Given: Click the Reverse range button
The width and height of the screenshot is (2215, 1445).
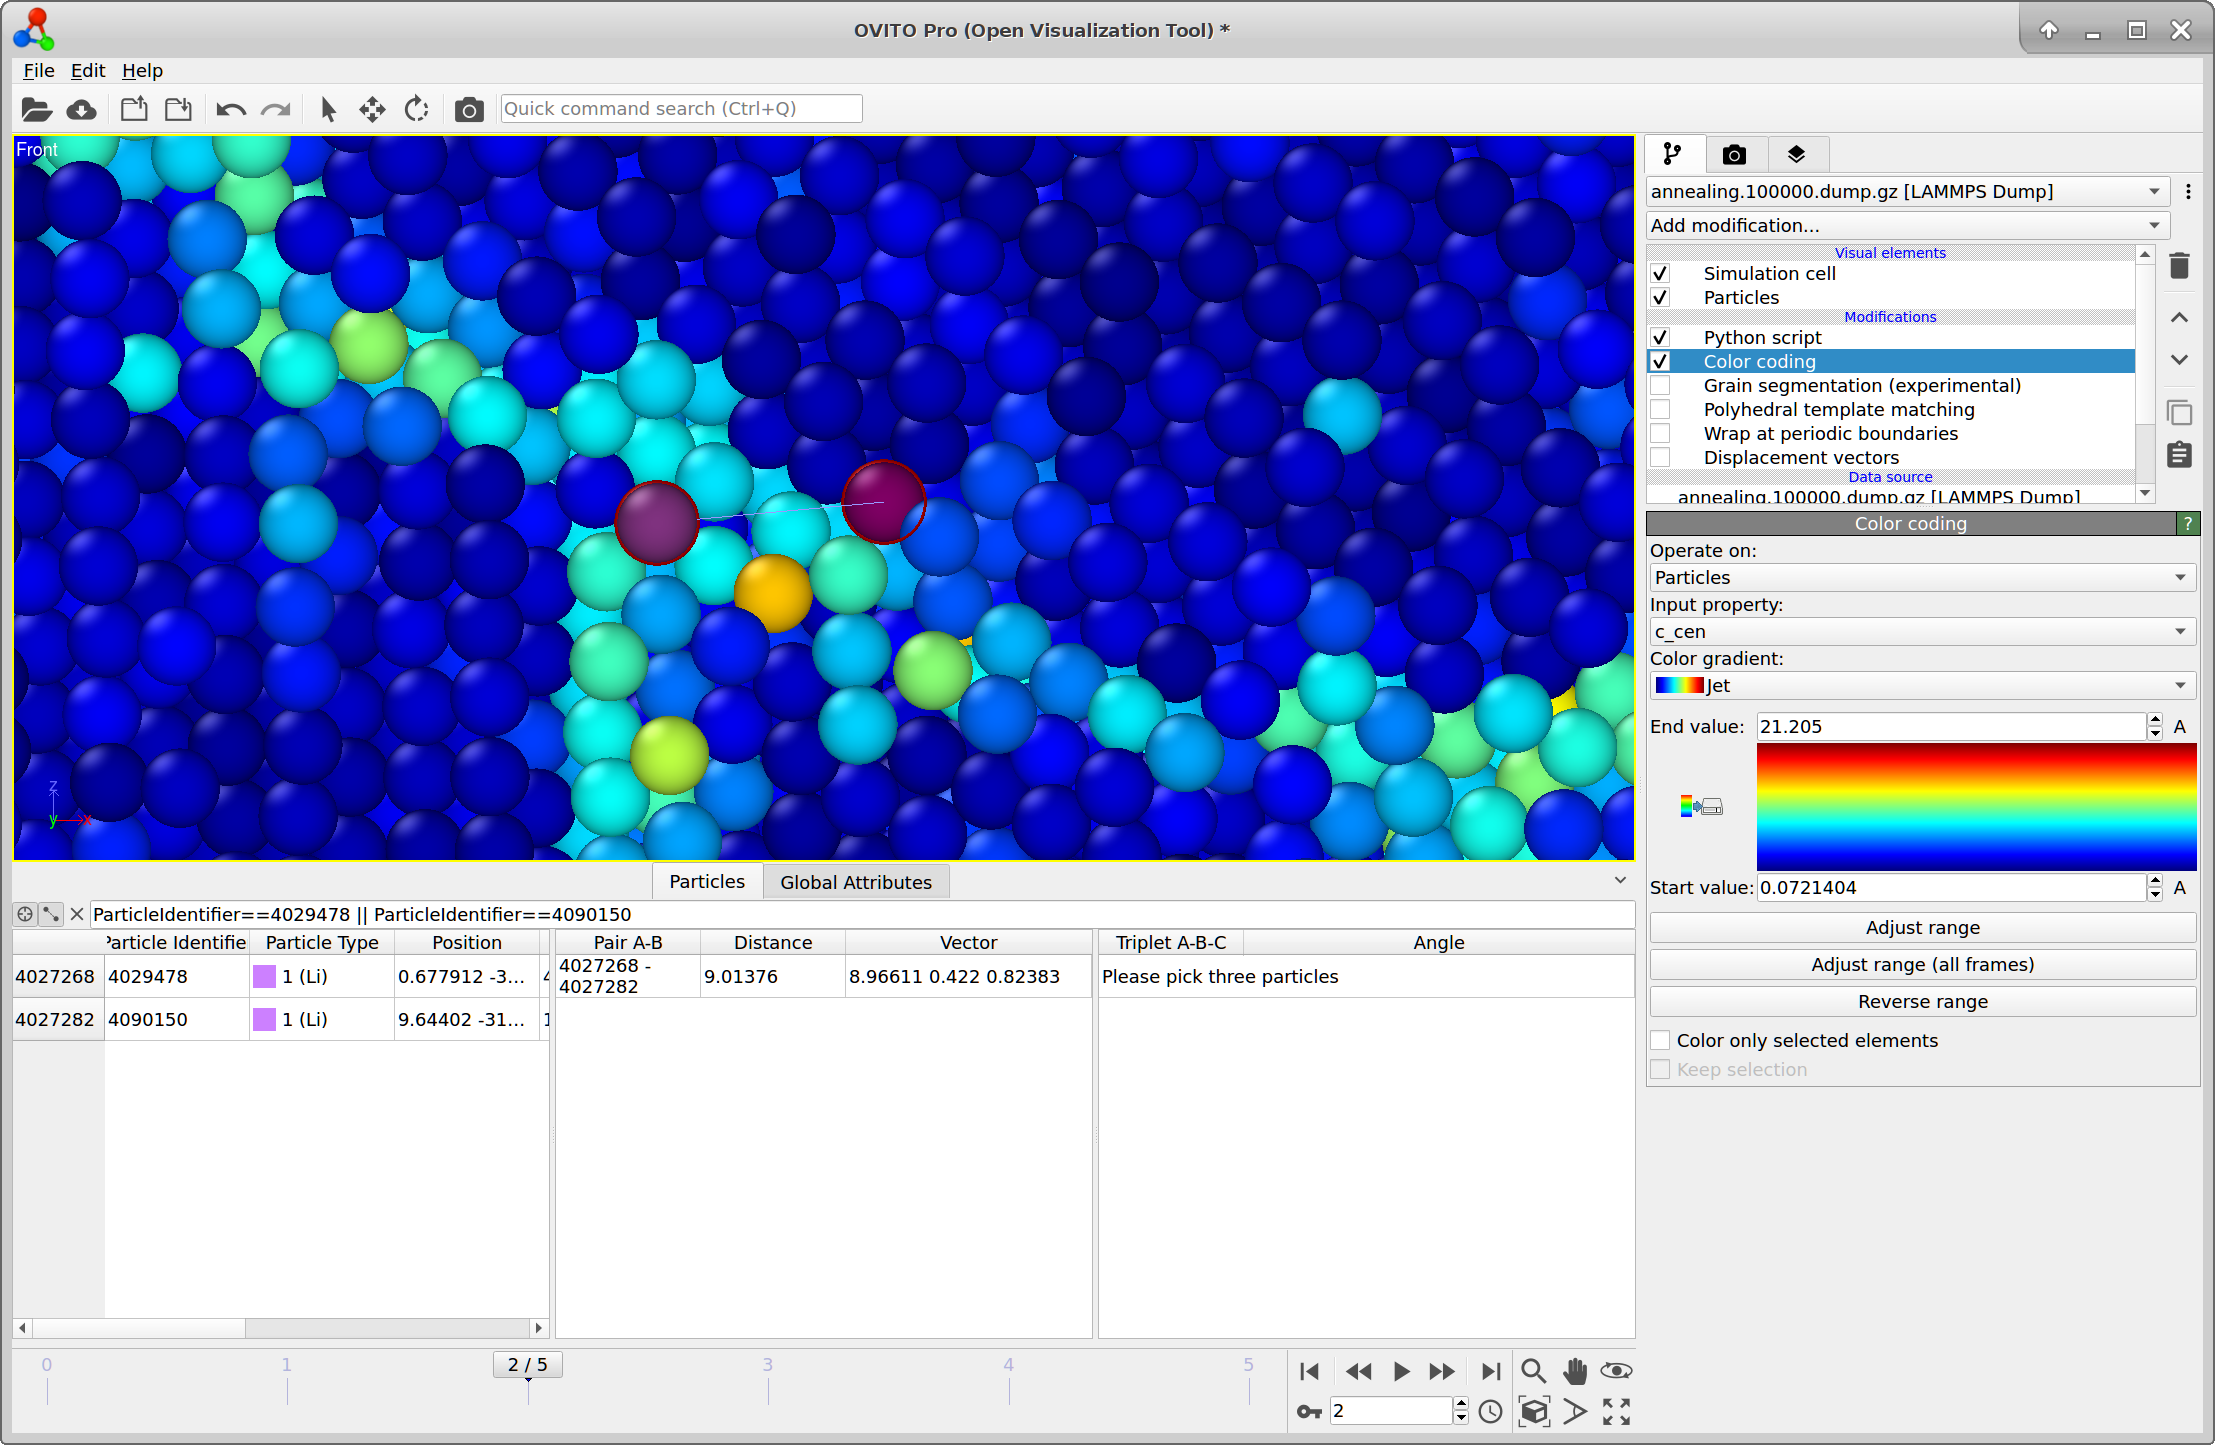Looking at the screenshot, I should 1921,1002.
